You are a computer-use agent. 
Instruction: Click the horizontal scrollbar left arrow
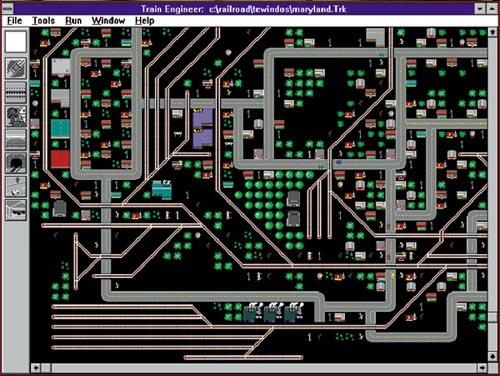(36, 368)
